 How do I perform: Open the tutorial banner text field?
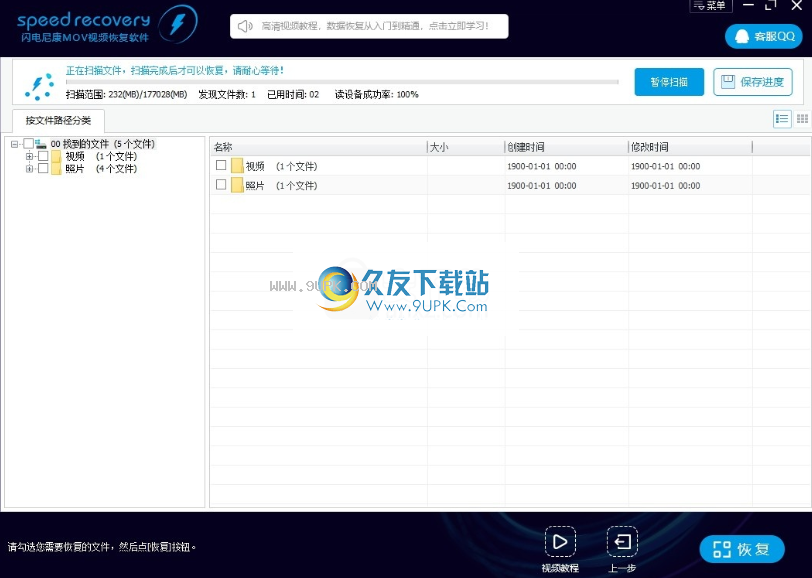pos(369,26)
